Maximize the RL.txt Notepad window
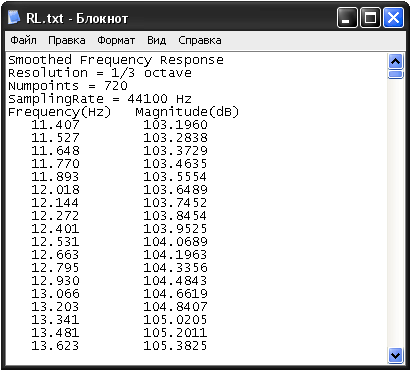The height and width of the screenshot is (371, 411). click(x=370, y=18)
